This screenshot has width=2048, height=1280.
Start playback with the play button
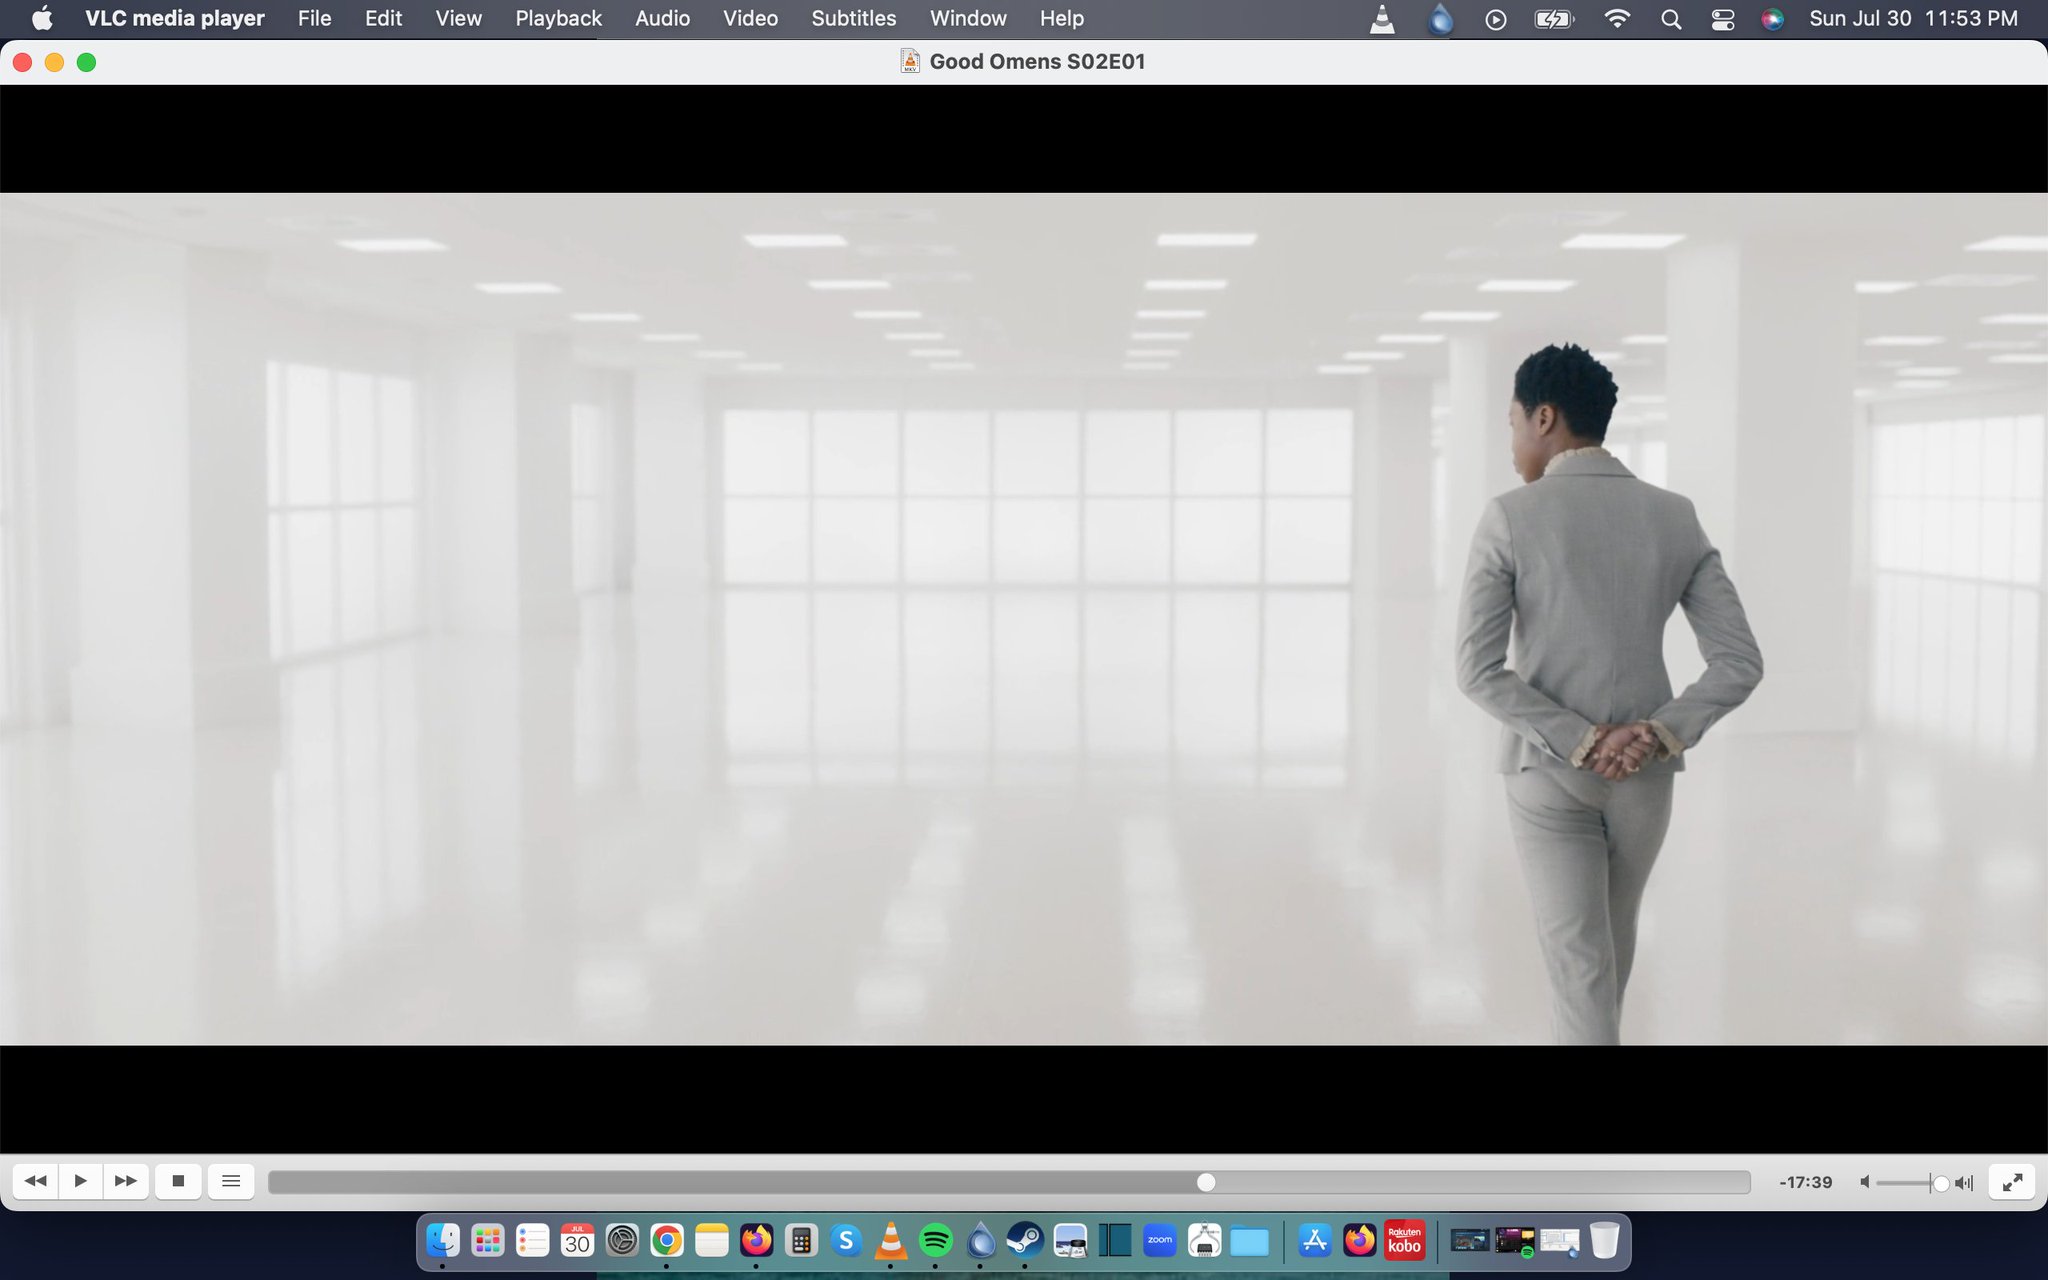pos(81,1181)
